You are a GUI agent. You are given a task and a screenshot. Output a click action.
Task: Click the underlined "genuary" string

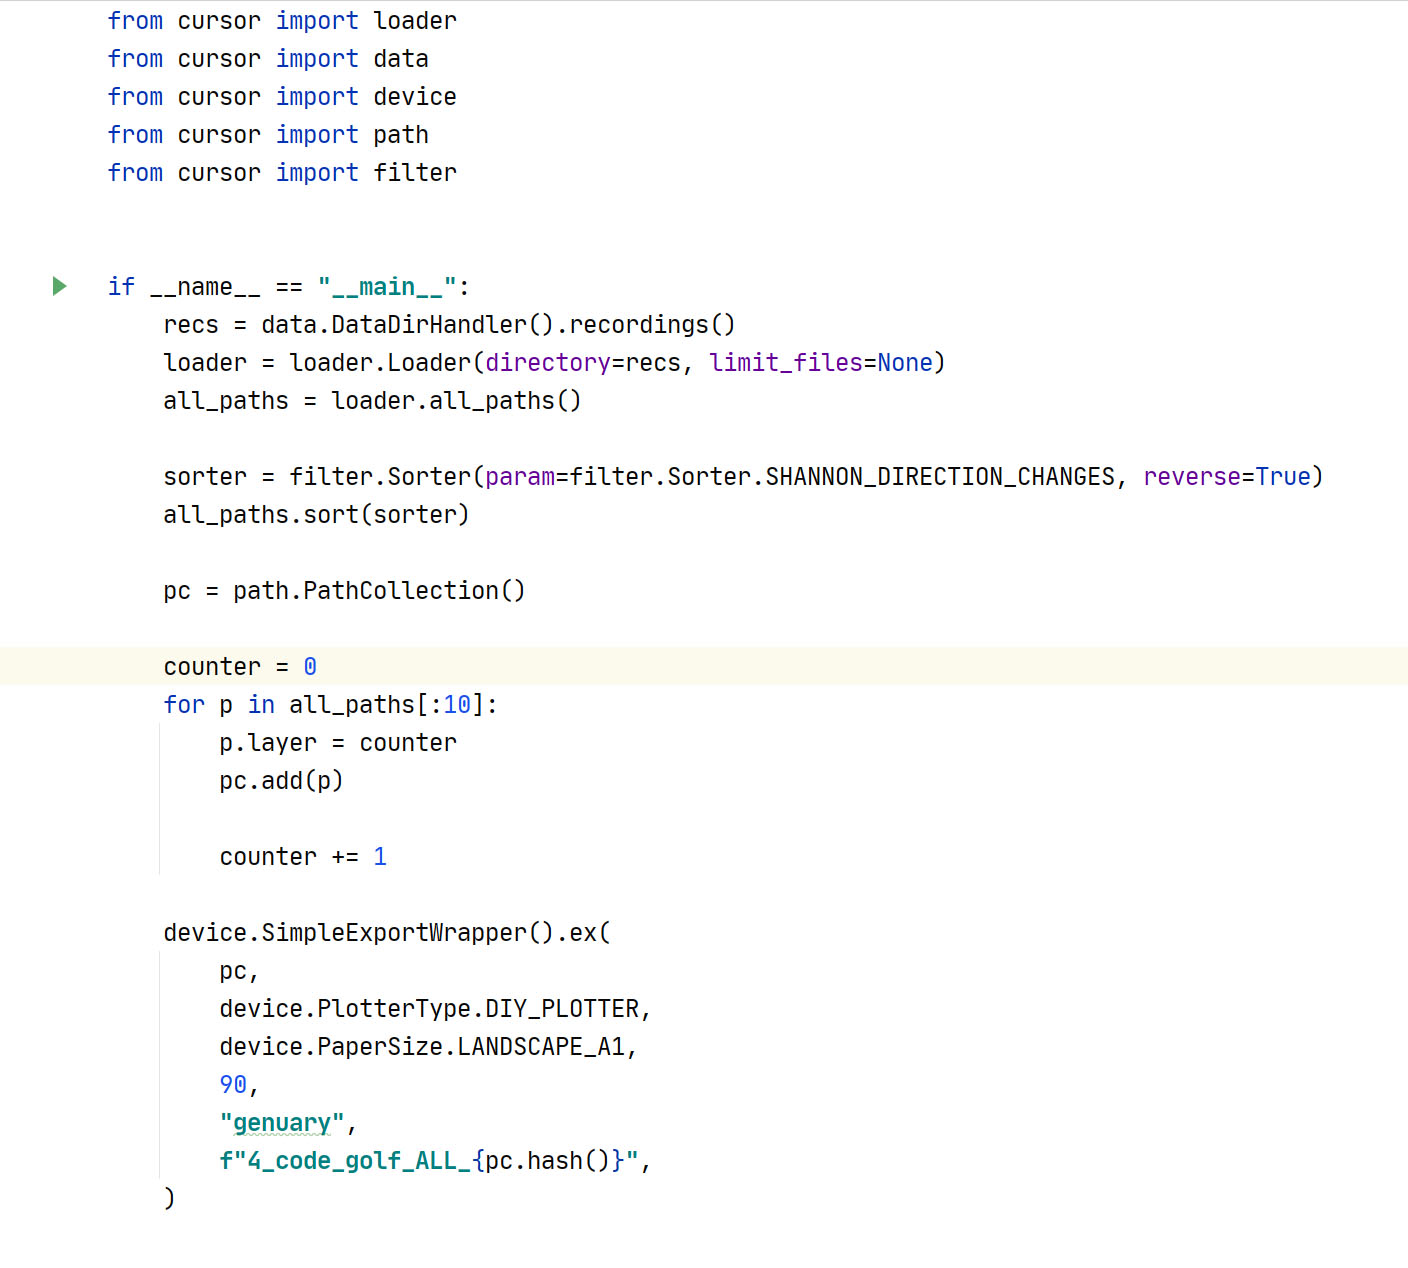pos(281,1123)
